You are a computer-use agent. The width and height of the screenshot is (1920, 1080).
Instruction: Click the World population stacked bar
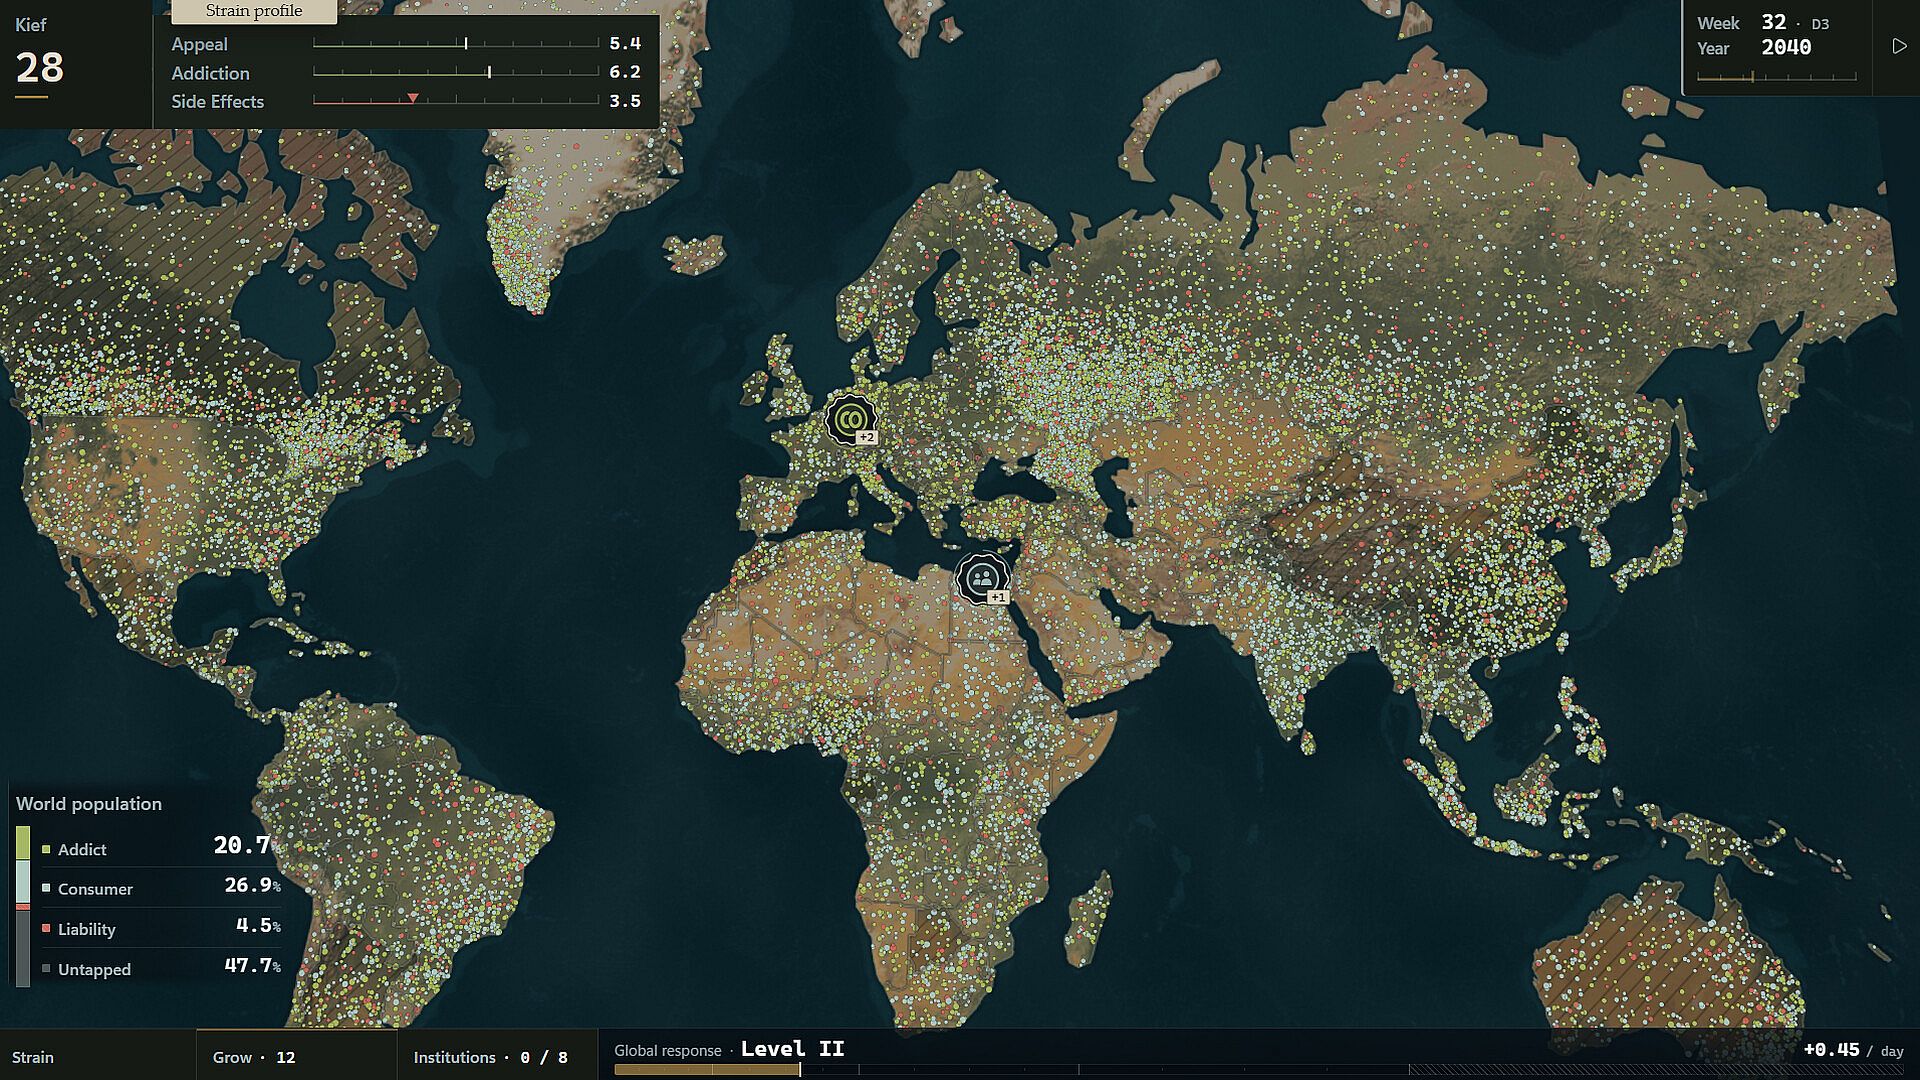coord(23,906)
